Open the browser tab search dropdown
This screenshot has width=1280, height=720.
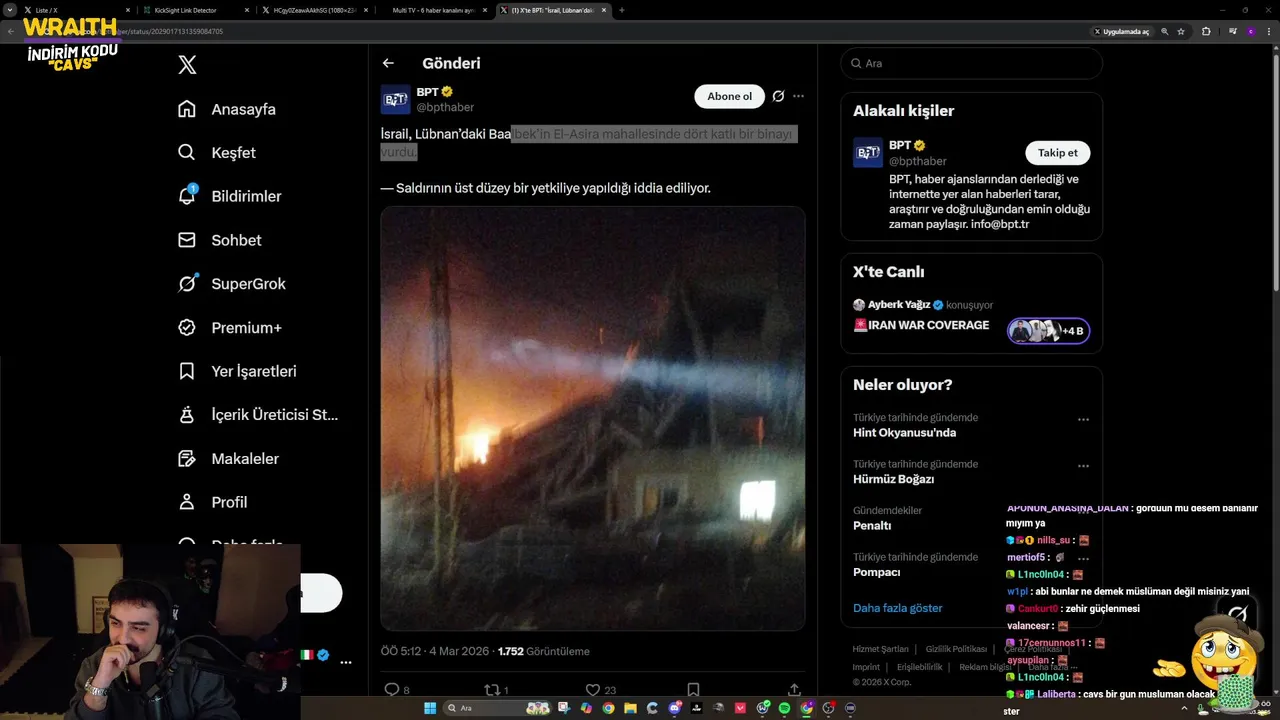[x=10, y=10]
